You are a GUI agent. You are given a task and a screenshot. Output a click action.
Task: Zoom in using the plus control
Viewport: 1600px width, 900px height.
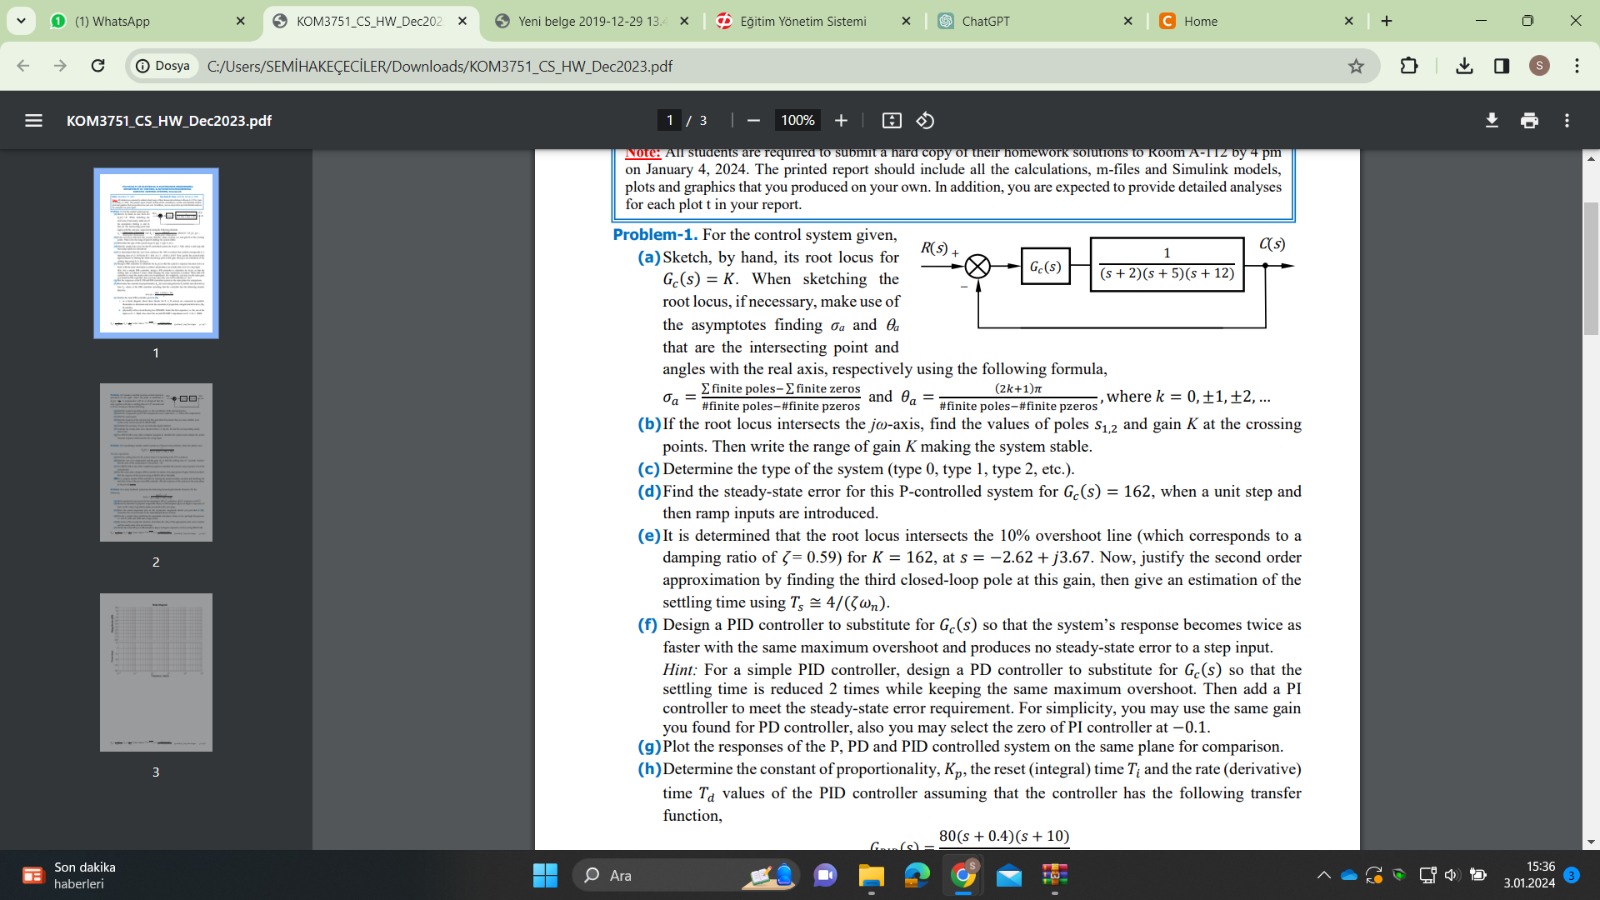841,120
